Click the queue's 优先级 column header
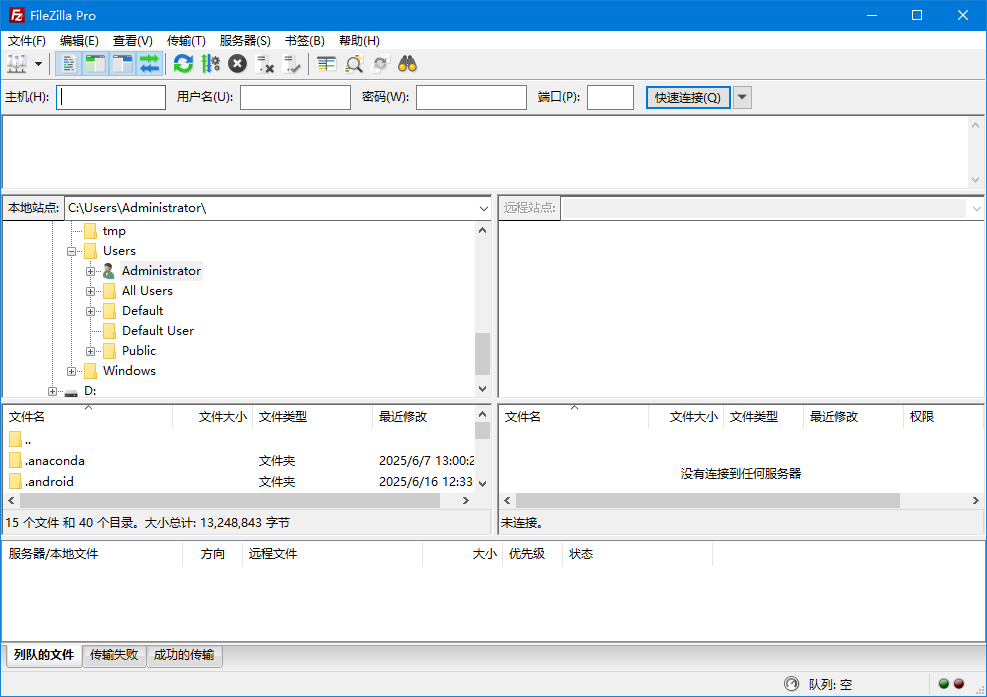The height and width of the screenshot is (697, 987). click(x=532, y=554)
